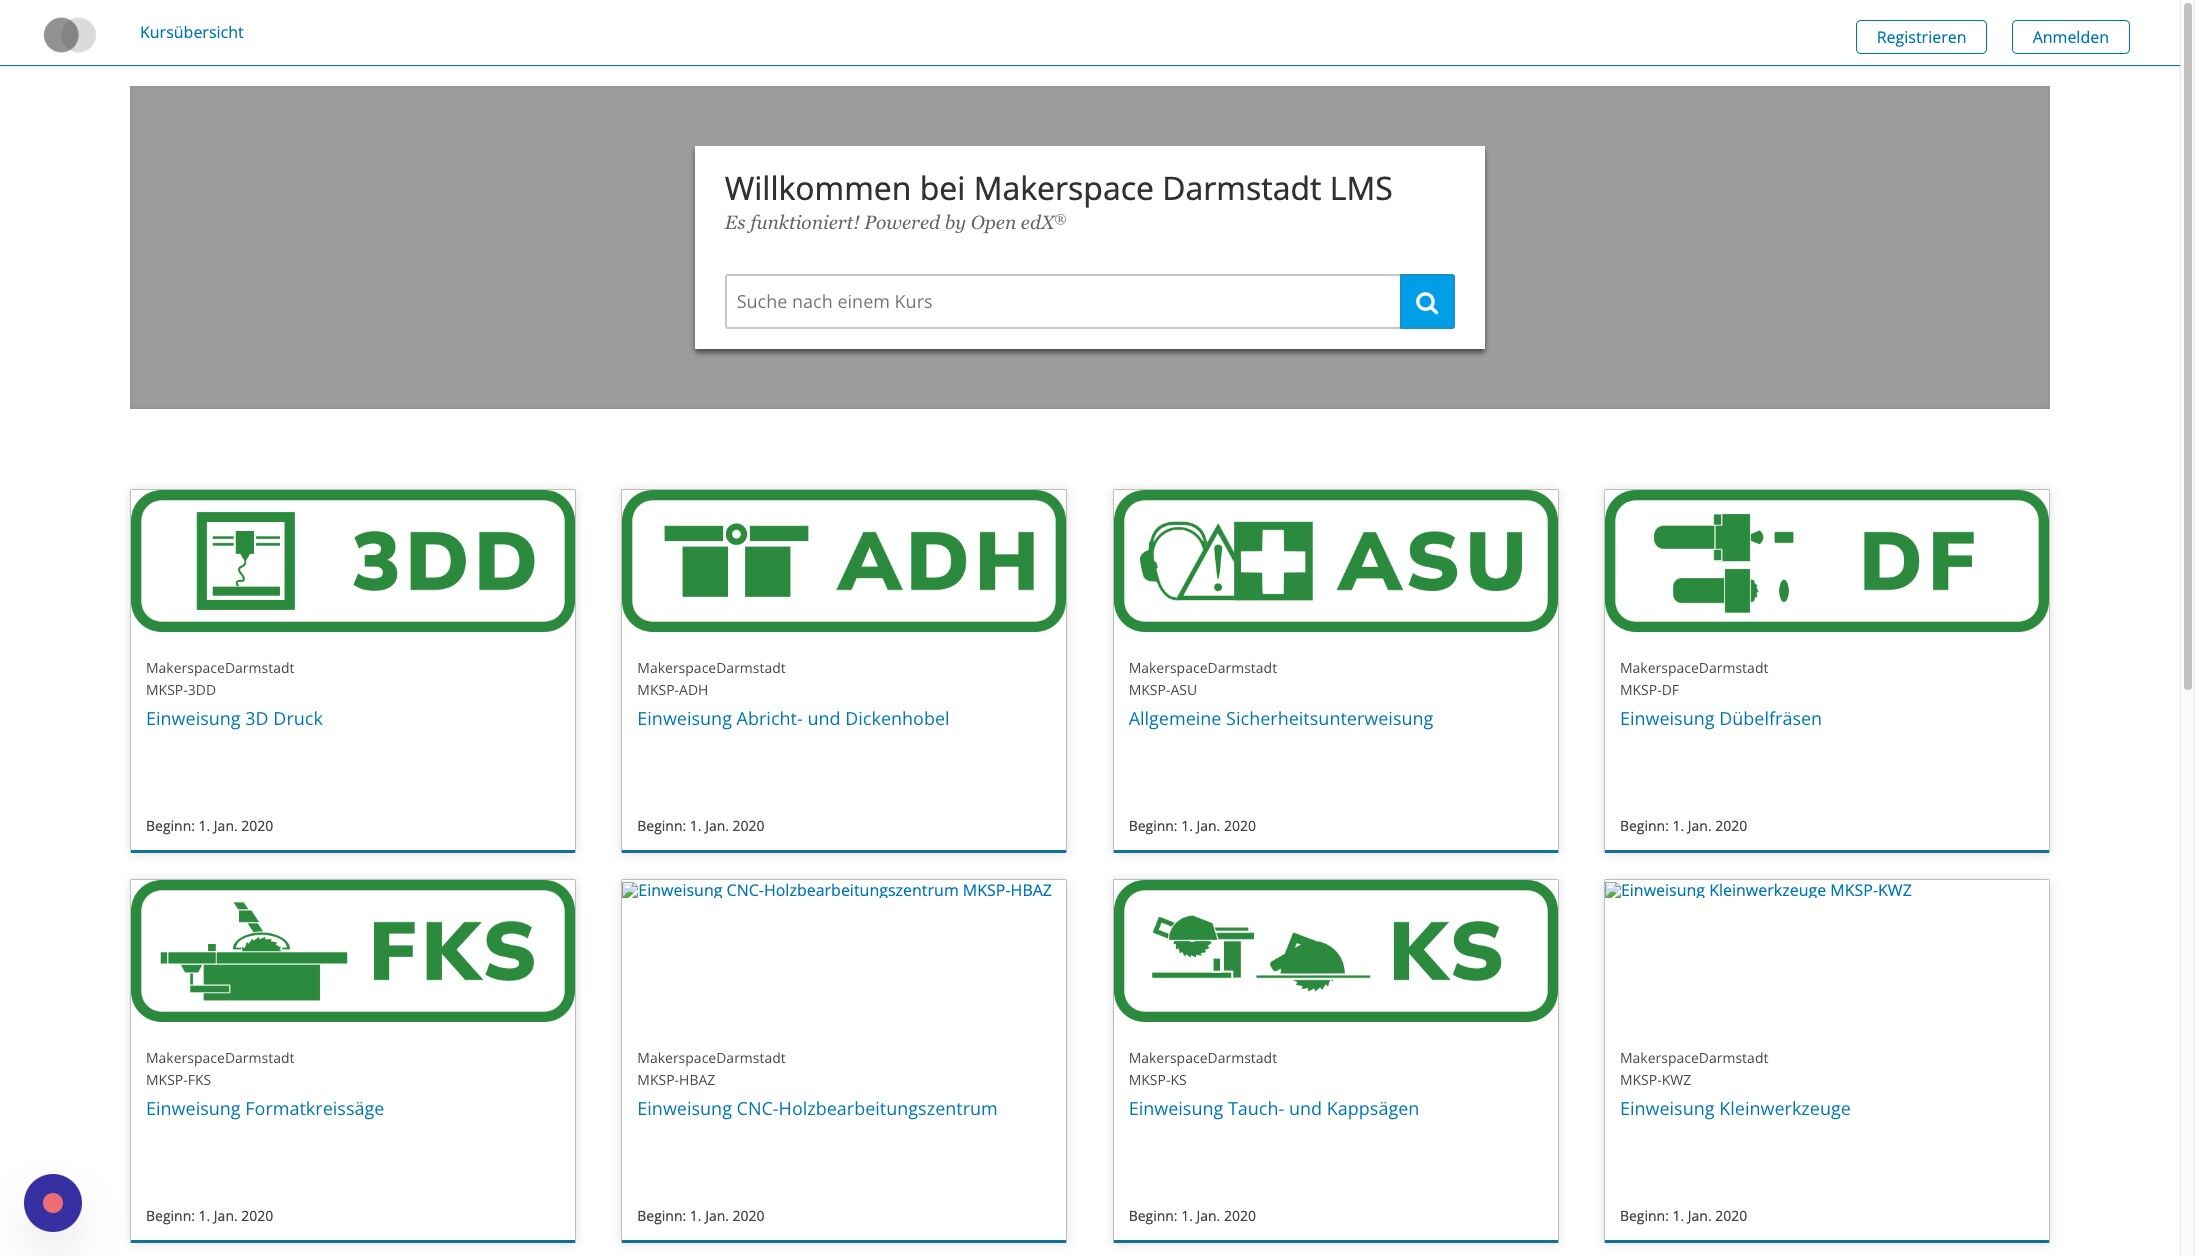Open the FKS table saw course image
This screenshot has width=2195, height=1256.
352,951
